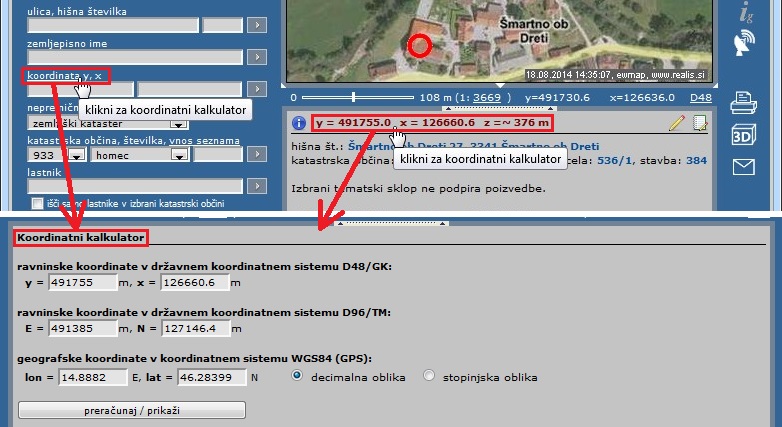782x427 pixels.
Task: Edit the D96/TM N field 127146.4
Action: coord(196,328)
